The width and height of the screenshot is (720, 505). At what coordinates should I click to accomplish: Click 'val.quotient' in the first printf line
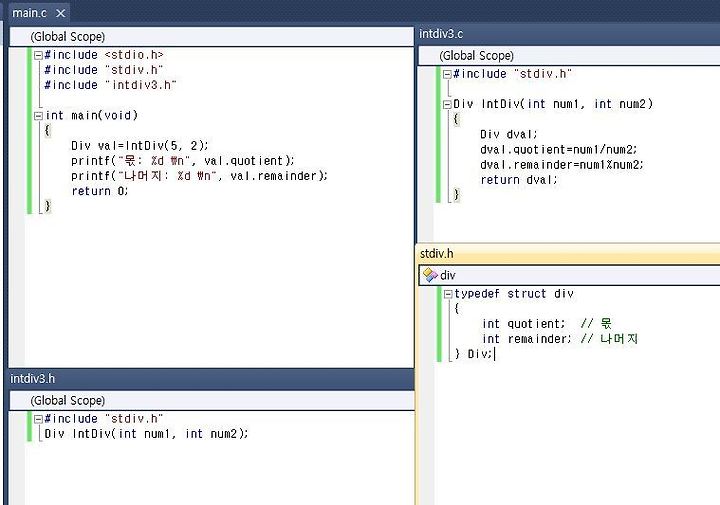pos(243,161)
